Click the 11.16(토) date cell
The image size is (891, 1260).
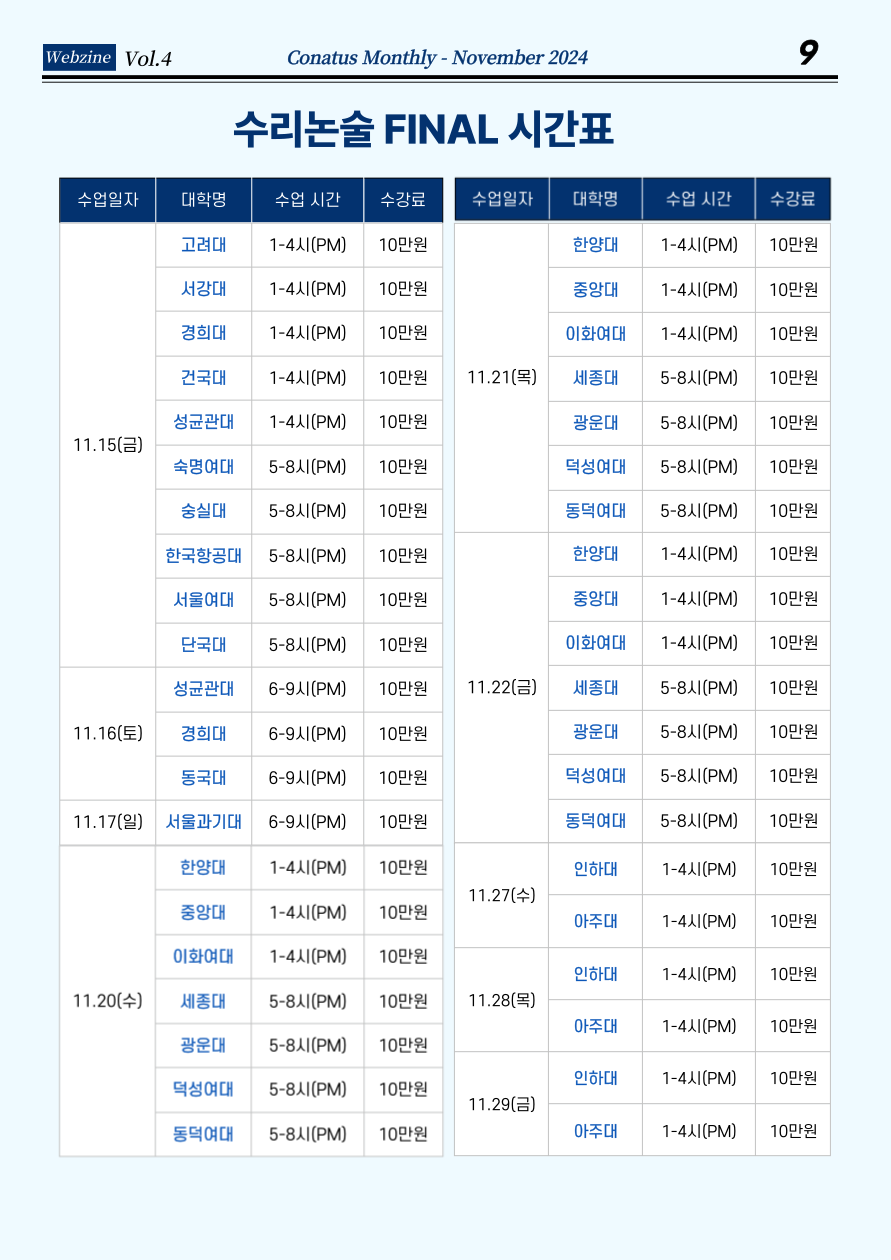(108, 733)
